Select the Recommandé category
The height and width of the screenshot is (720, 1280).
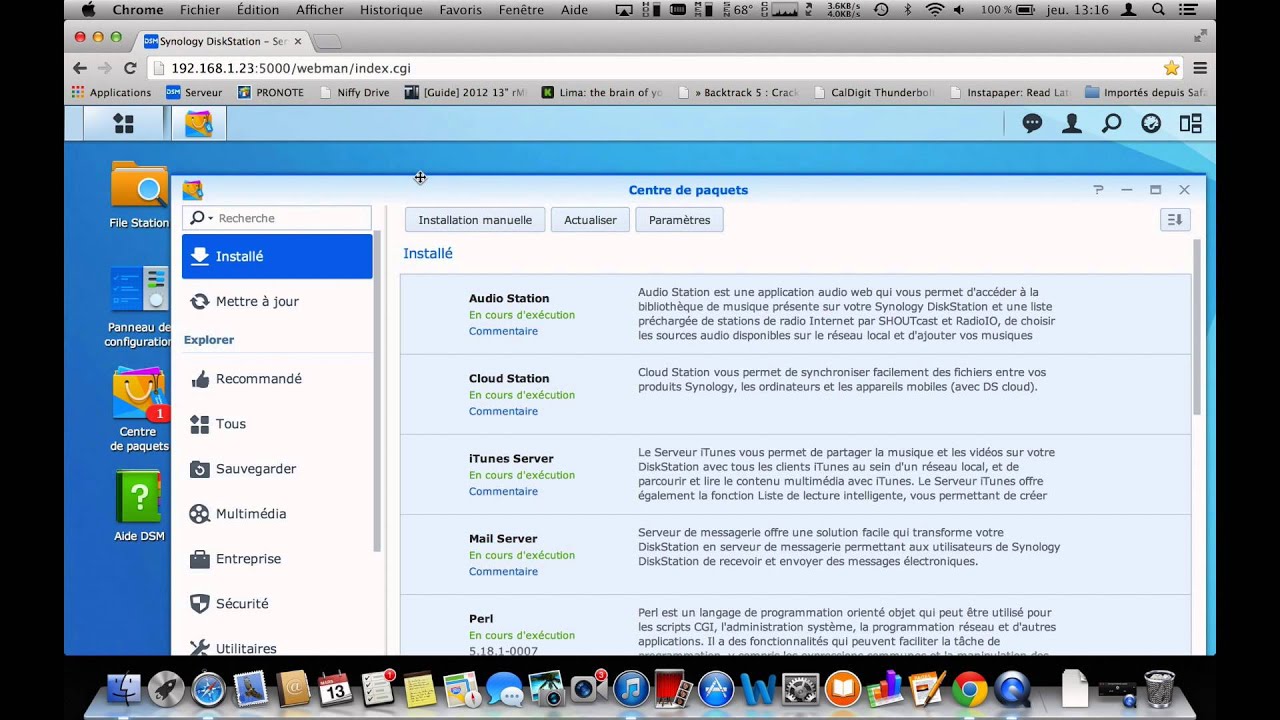(x=277, y=379)
